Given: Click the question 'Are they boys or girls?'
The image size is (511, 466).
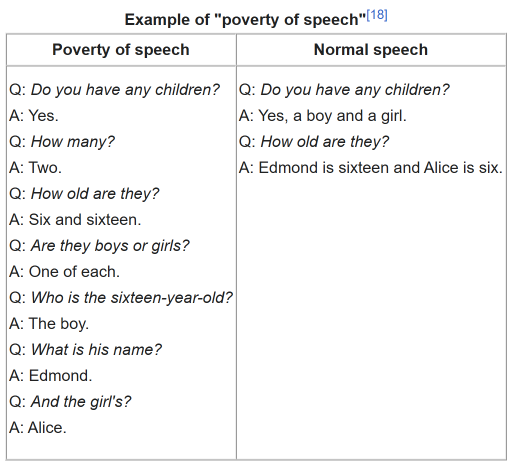Looking at the screenshot, I should point(110,246).
